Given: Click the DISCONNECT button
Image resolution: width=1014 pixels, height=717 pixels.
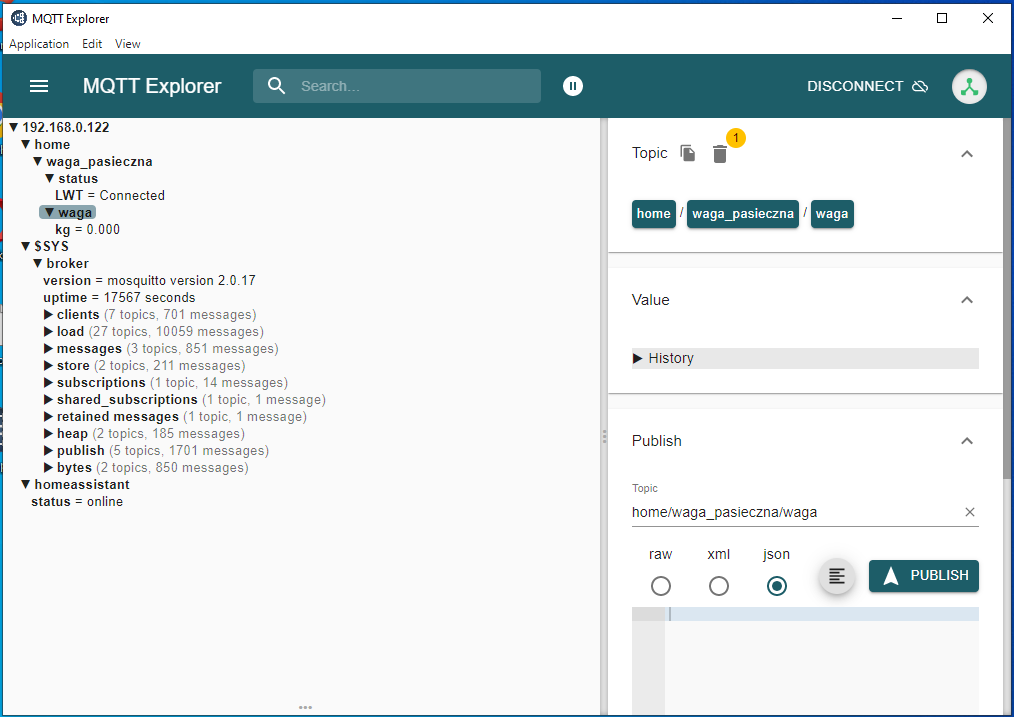Looking at the screenshot, I should tap(867, 86).
